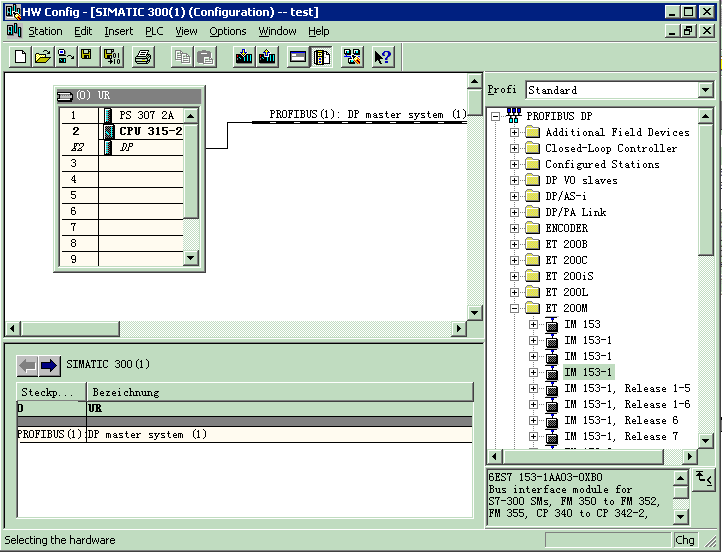
Task: Select CPU 315-2 in rack slot 2
Action: pos(150,131)
